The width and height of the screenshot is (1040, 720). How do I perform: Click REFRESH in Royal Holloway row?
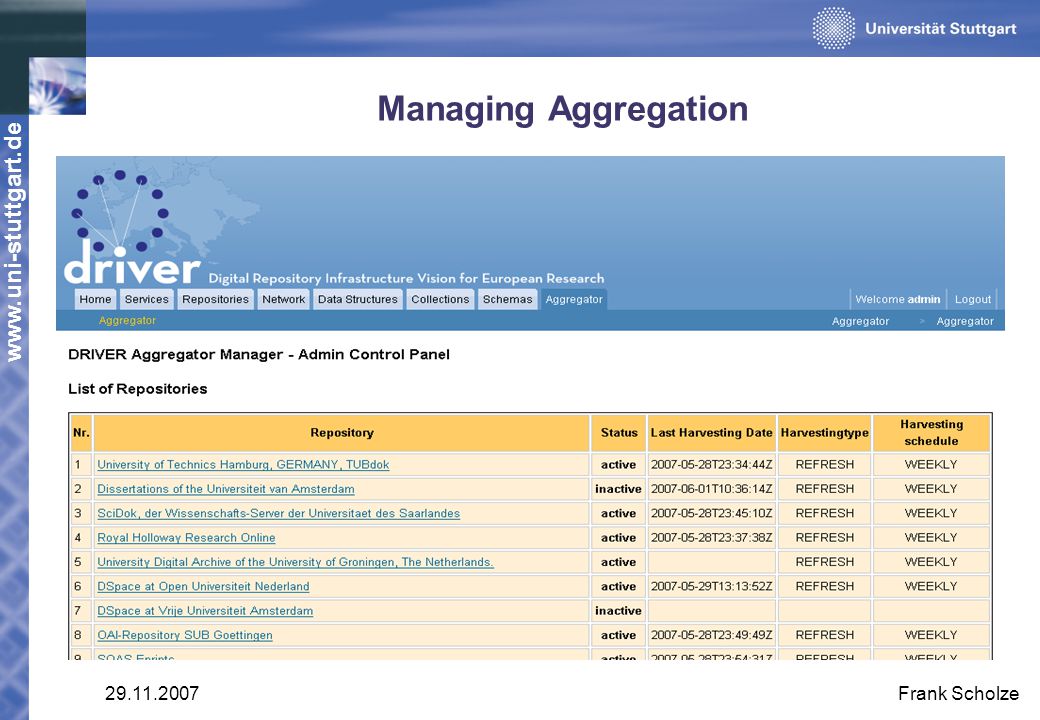tap(824, 538)
